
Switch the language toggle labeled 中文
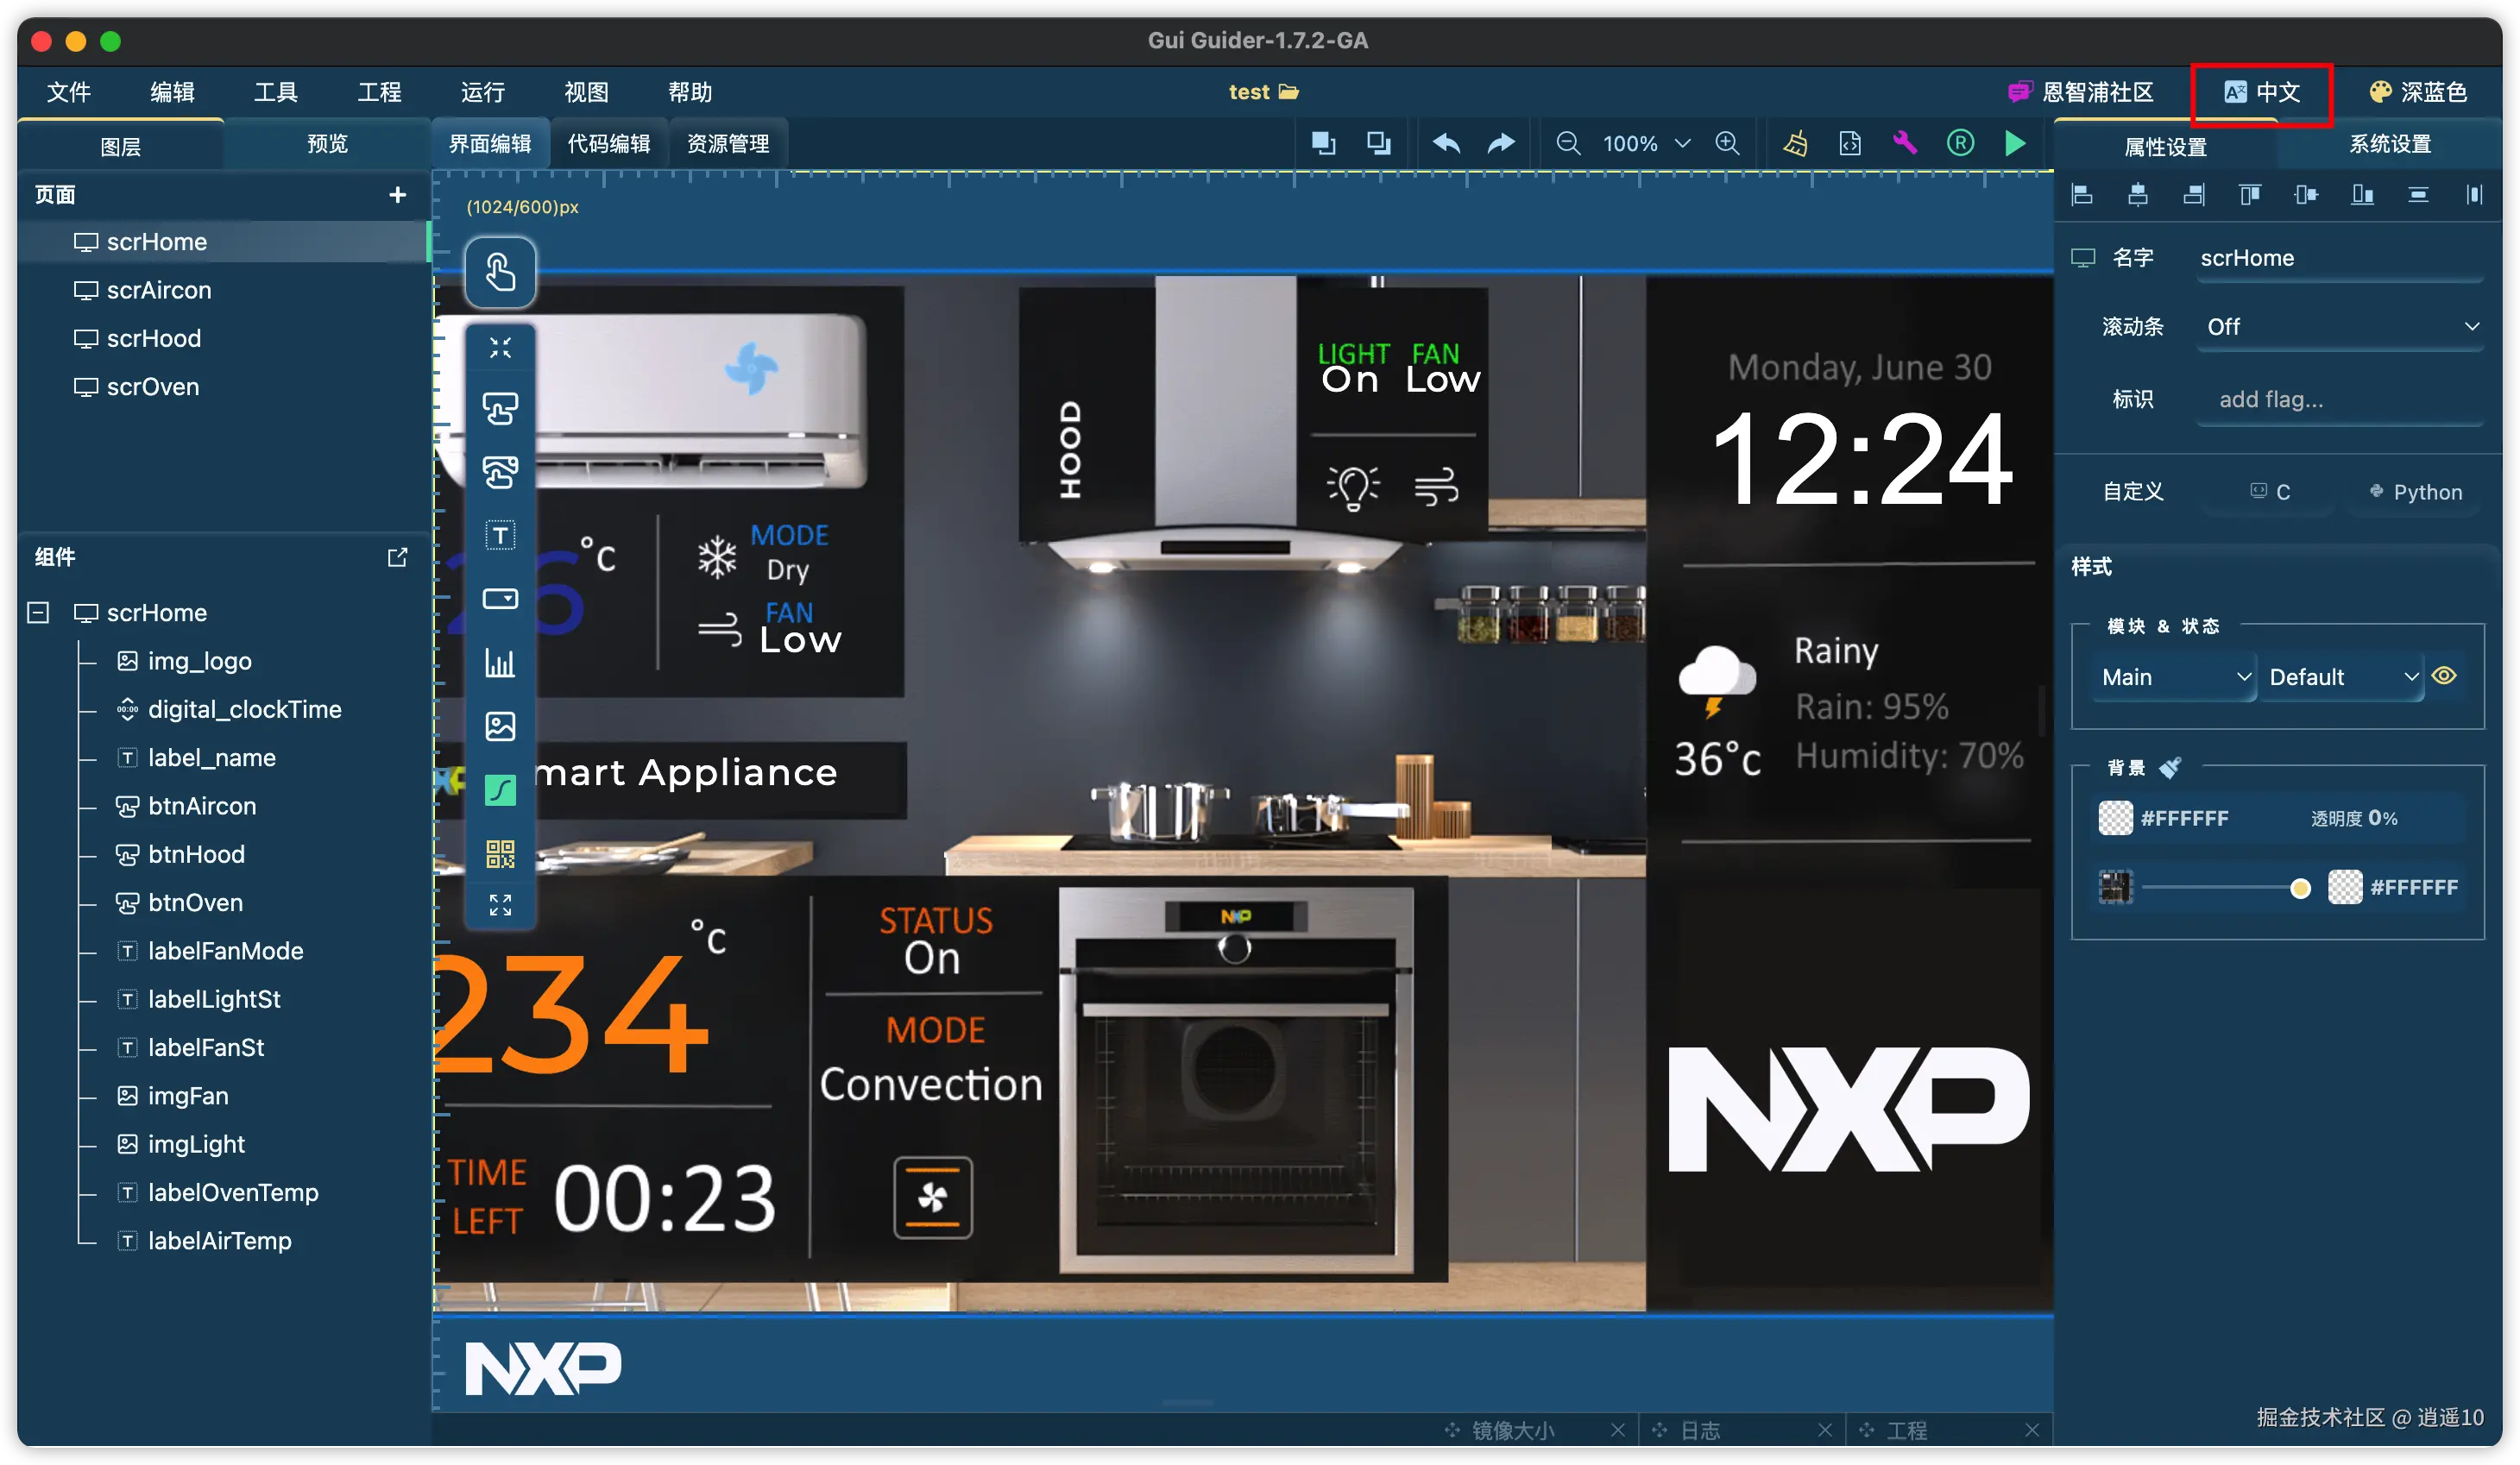click(2262, 92)
